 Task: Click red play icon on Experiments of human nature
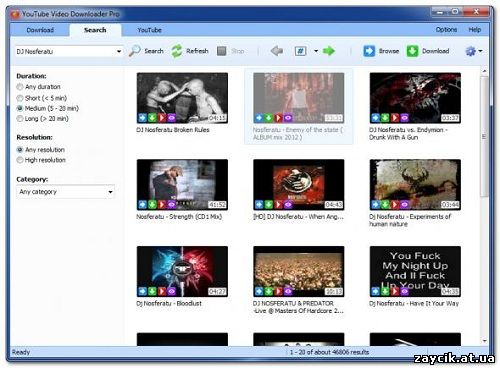tap(395, 204)
